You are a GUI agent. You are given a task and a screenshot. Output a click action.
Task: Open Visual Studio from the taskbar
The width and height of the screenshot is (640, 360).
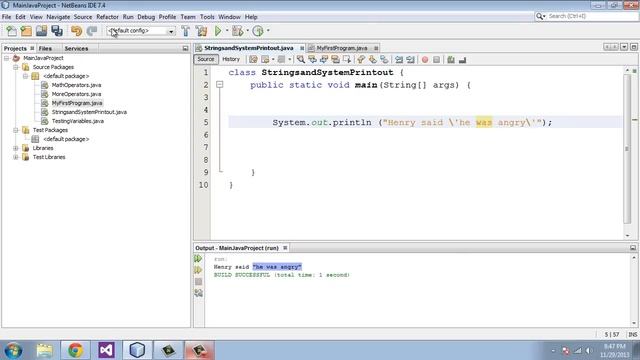click(x=106, y=350)
